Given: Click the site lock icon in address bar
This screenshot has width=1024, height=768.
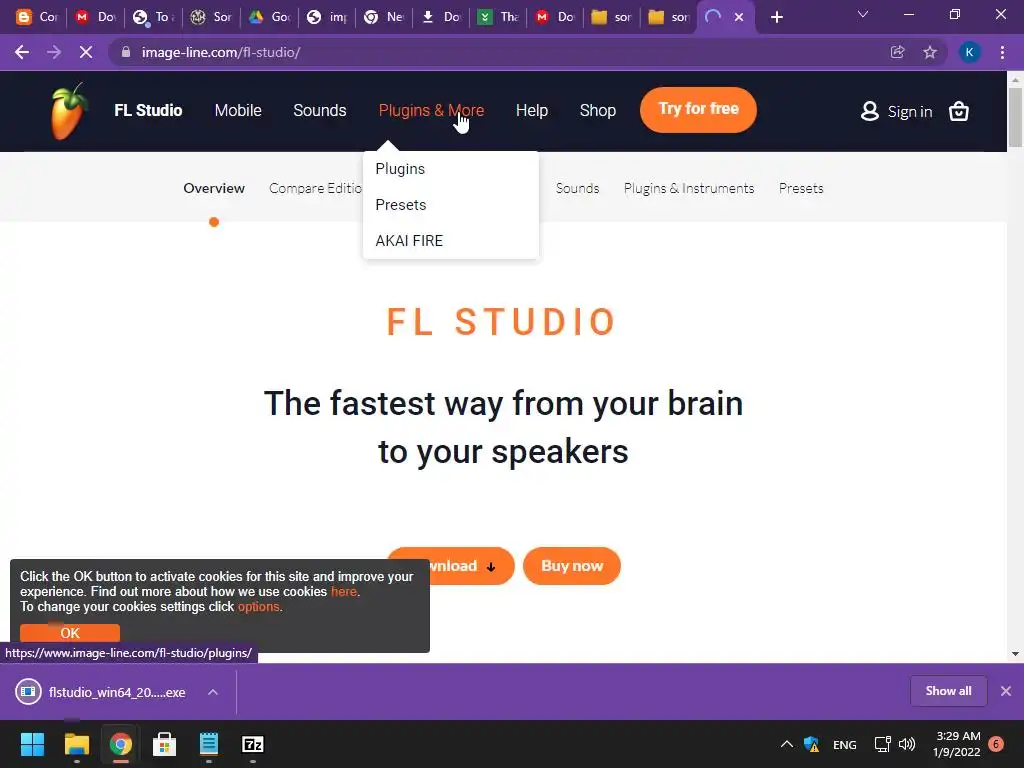Looking at the screenshot, I should [x=126, y=52].
